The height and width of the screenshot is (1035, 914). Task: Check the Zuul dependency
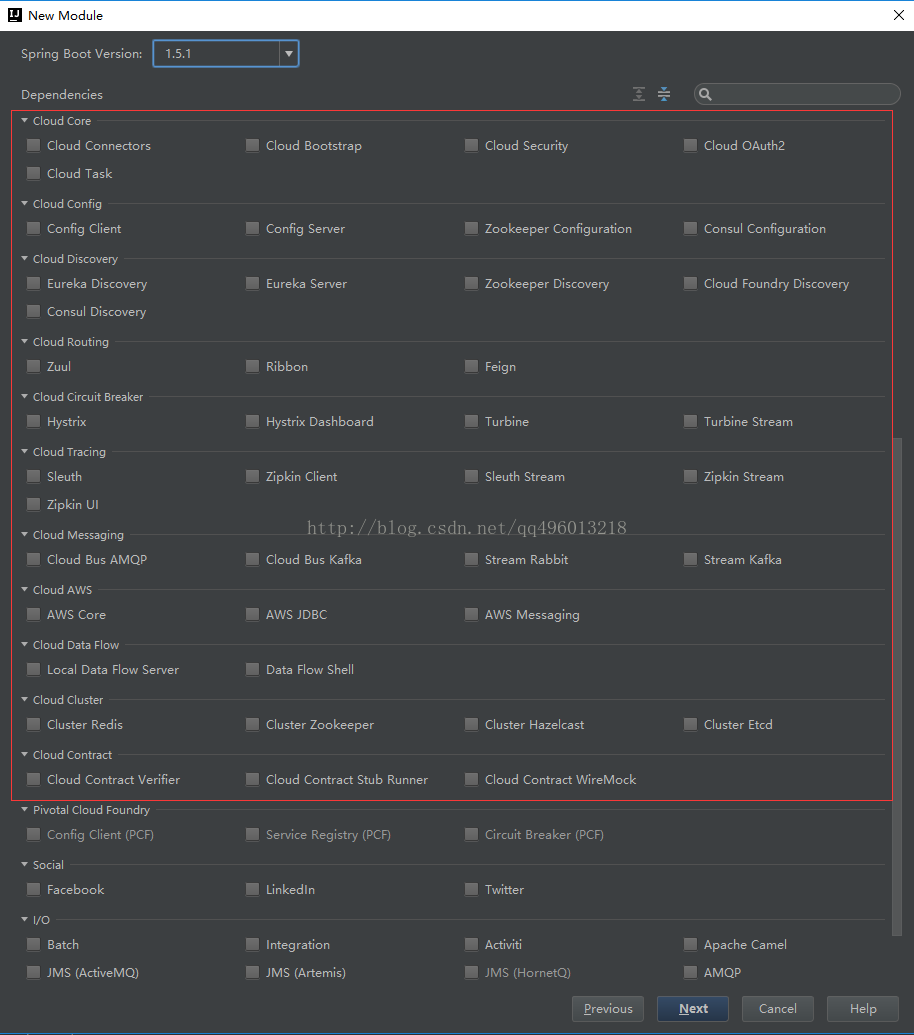[x=33, y=366]
